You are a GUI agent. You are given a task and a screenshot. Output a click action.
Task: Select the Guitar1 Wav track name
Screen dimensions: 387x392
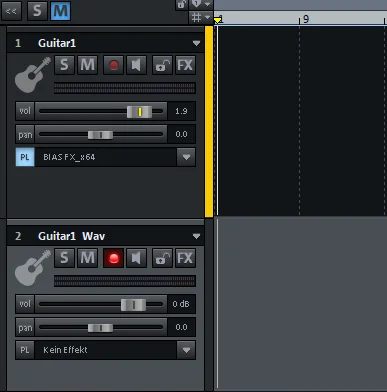tap(71, 236)
